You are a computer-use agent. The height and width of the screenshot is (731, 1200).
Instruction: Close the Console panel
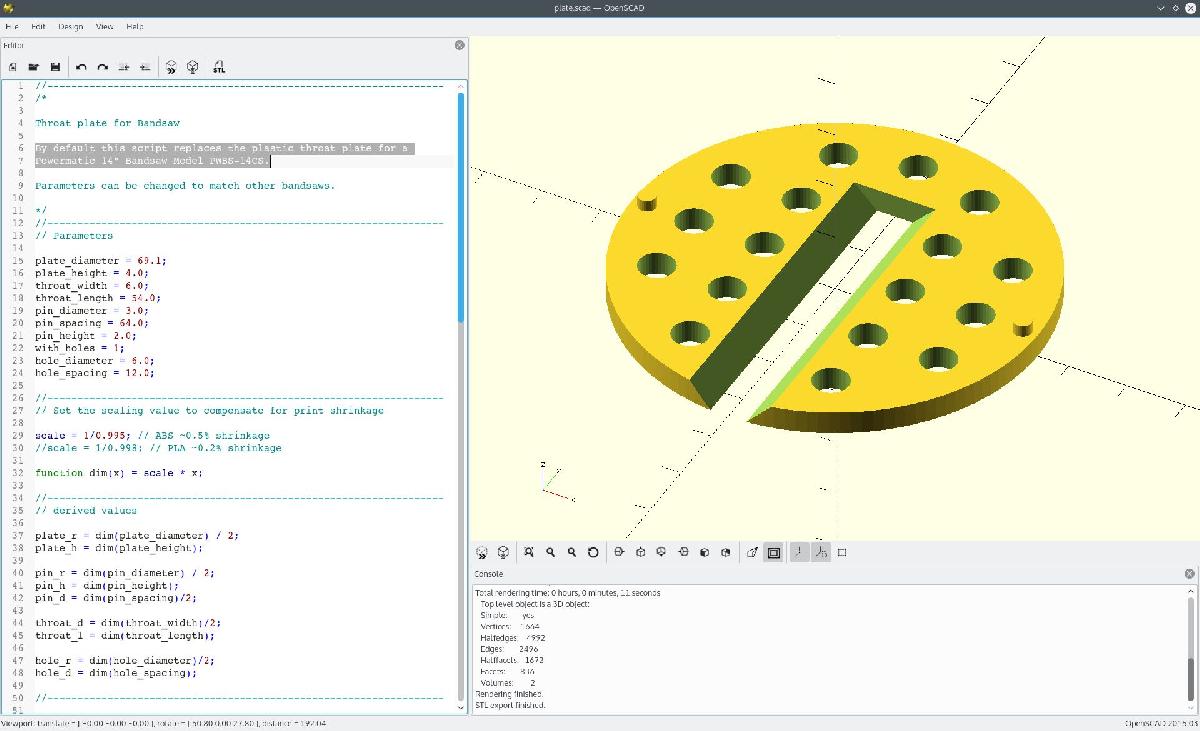tap(1189, 574)
